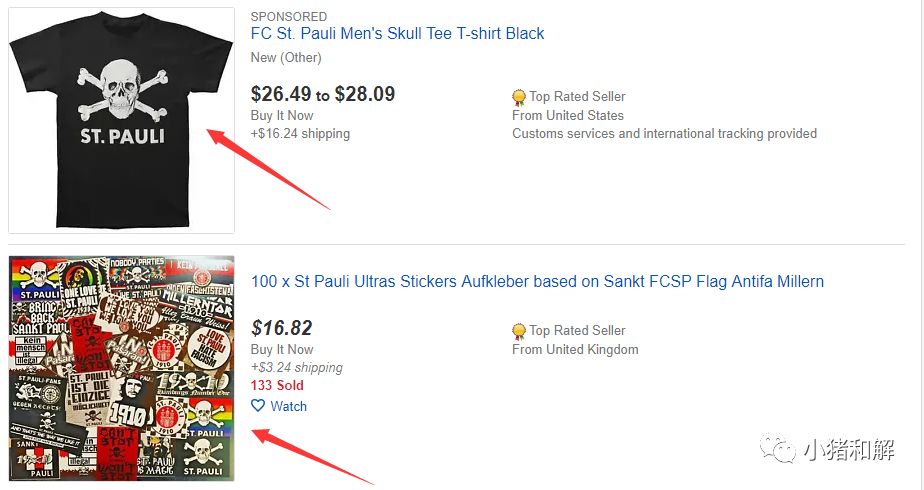Click Top Rated Seller ribbon on T-shirt listing
924x490 pixels.
coord(519,97)
